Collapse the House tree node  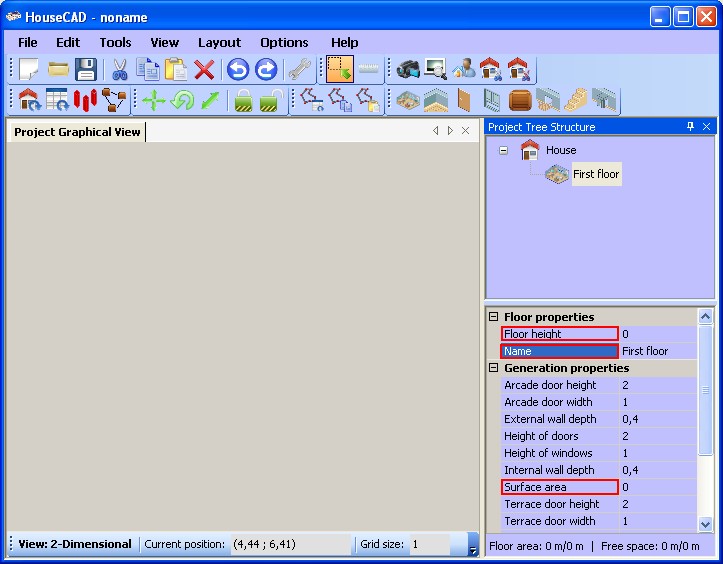tap(504, 150)
